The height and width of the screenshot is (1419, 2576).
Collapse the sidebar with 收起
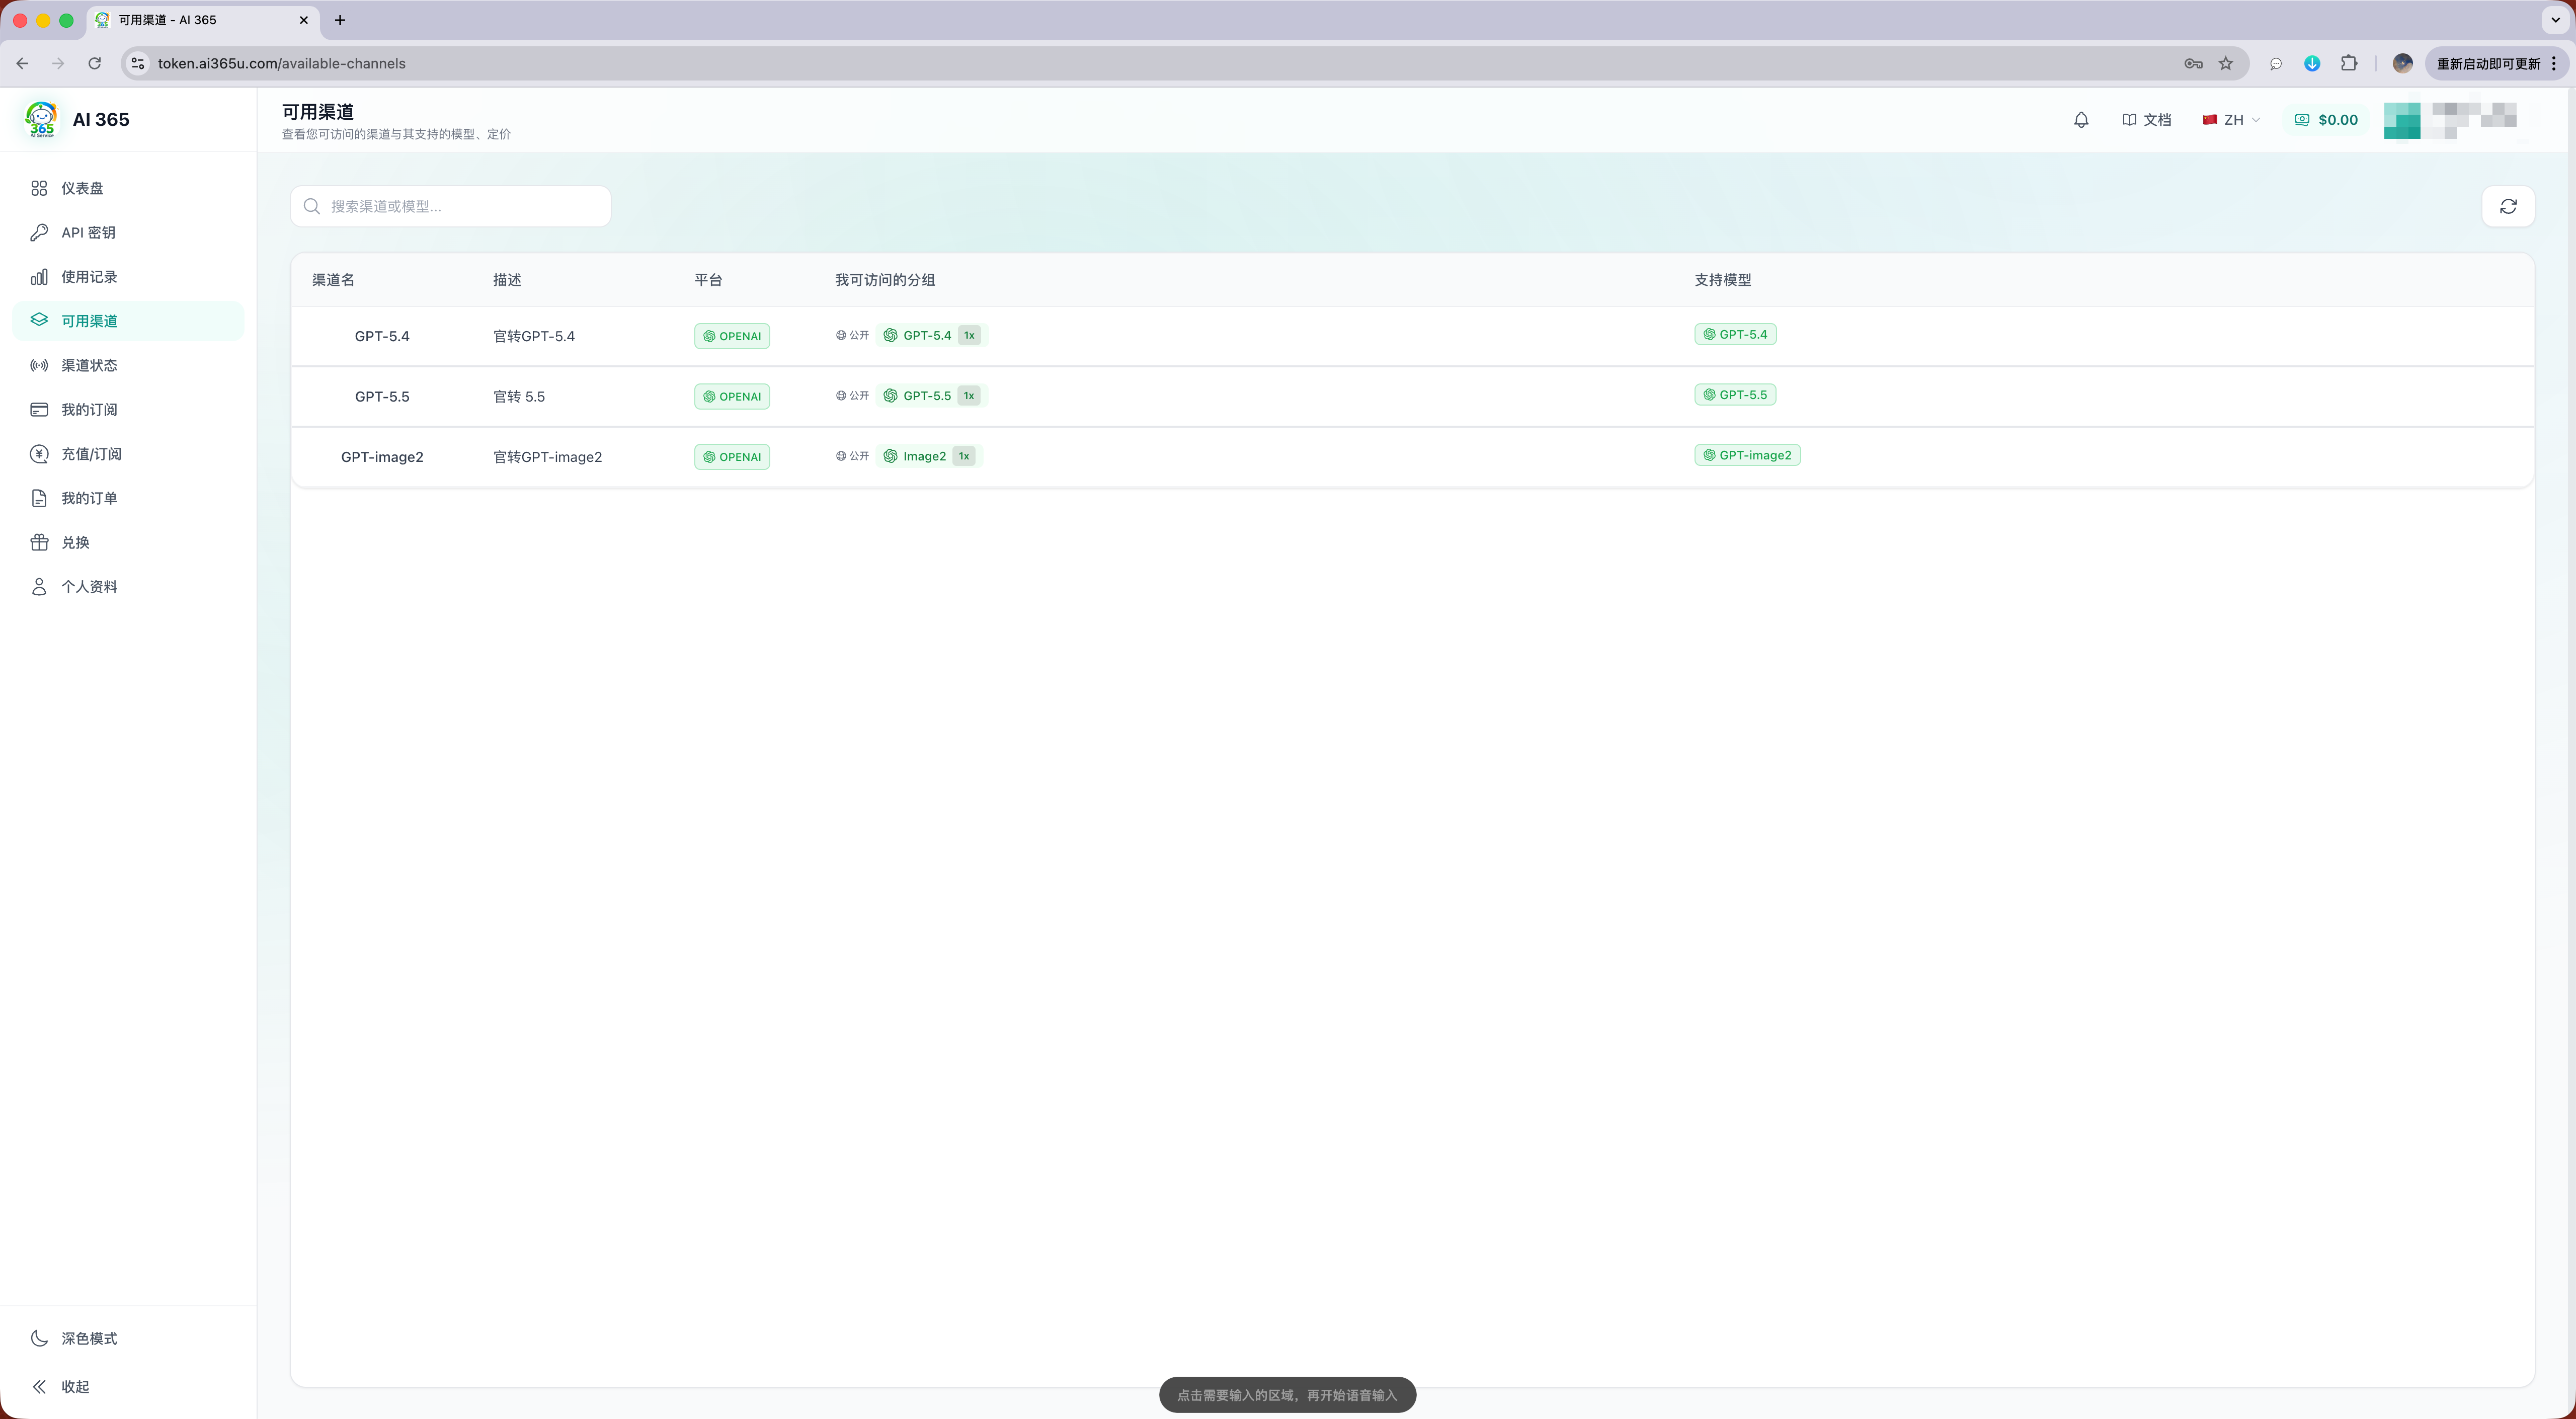click(x=128, y=1386)
